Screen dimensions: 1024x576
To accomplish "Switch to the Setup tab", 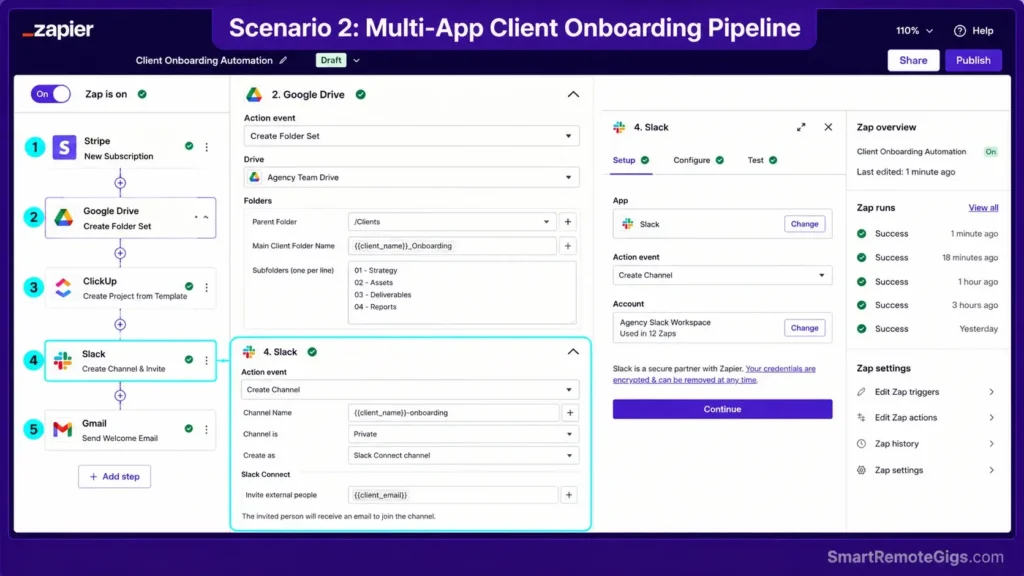I will [630, 160].
